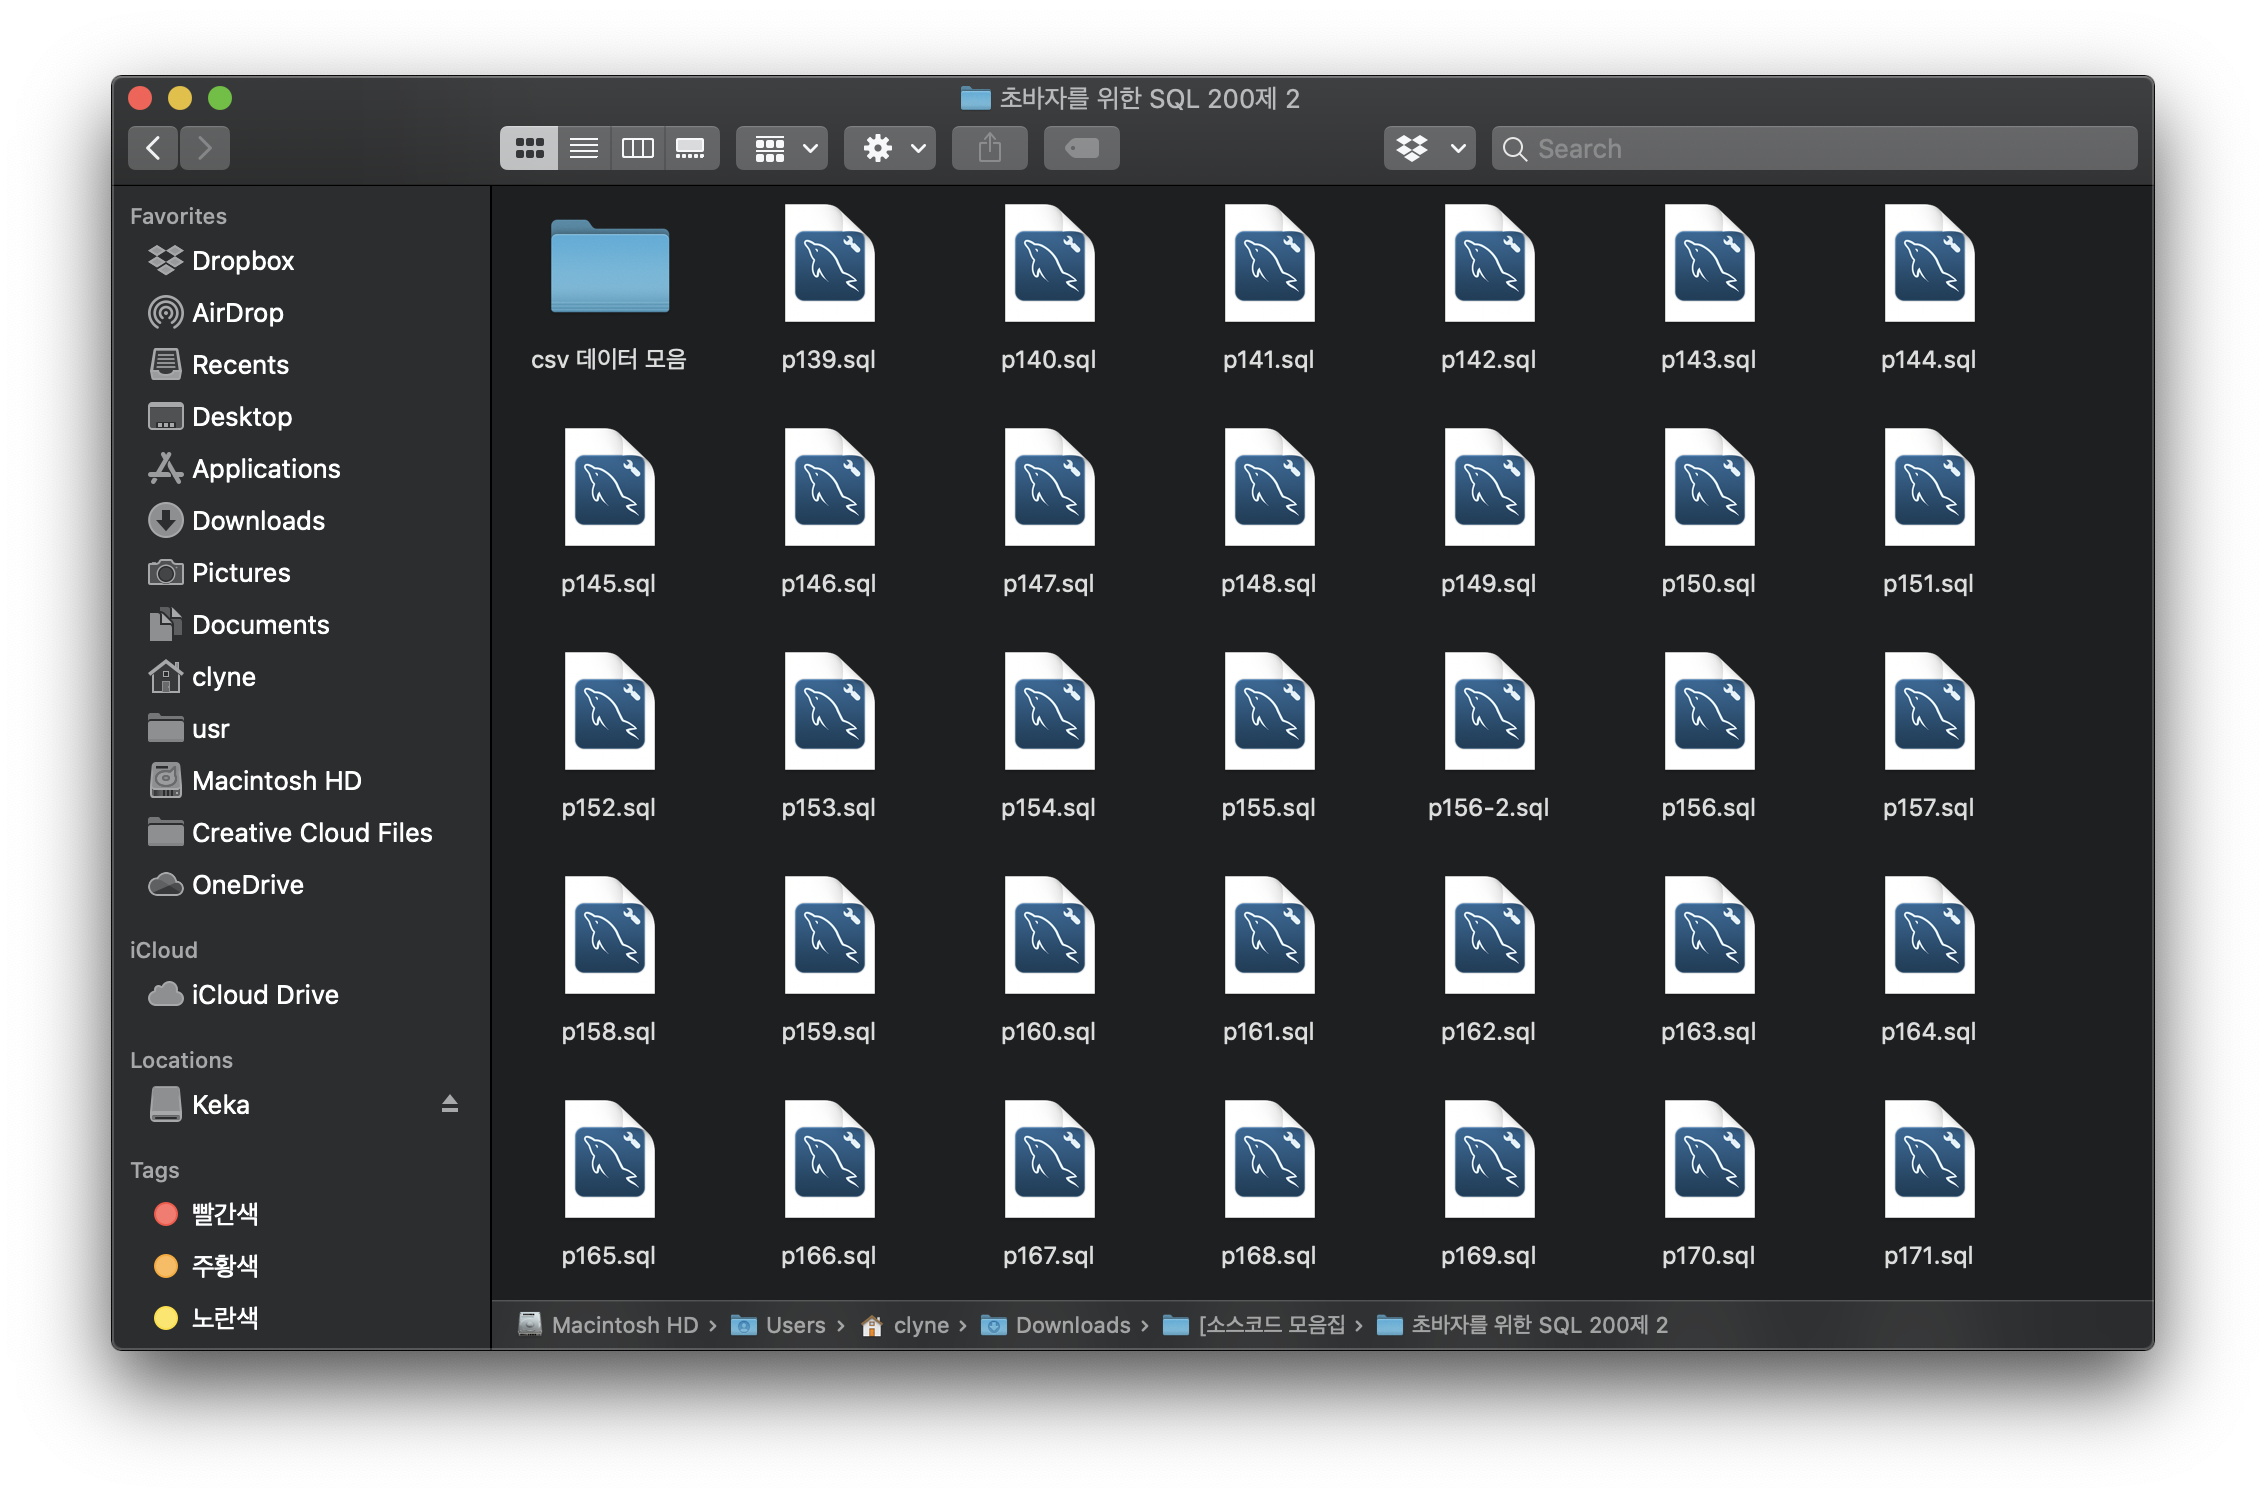This screenshot has width=2266, height=1498.
Task: Select the red 빨간색 tag
Action: tap(224, 1214)
